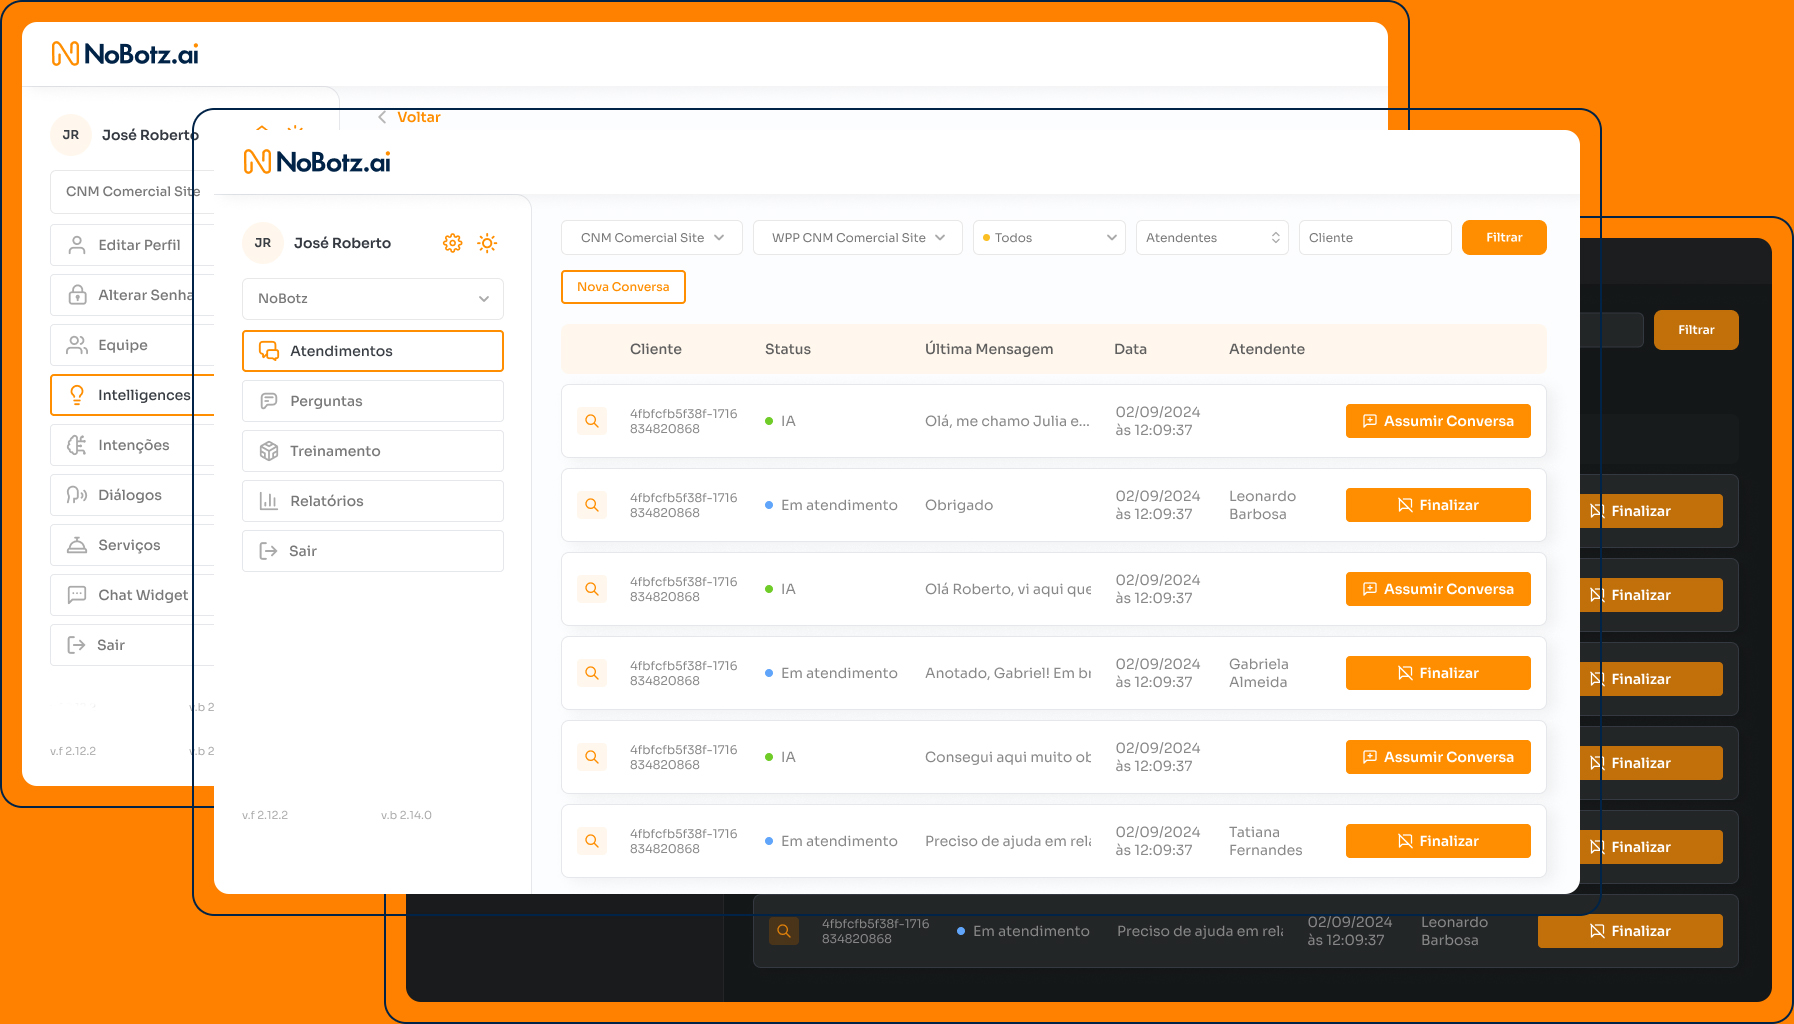The height and width of the screenshot is (1024, 1794).
Task: Click the Equipe people icon
Action: [77, 345]
